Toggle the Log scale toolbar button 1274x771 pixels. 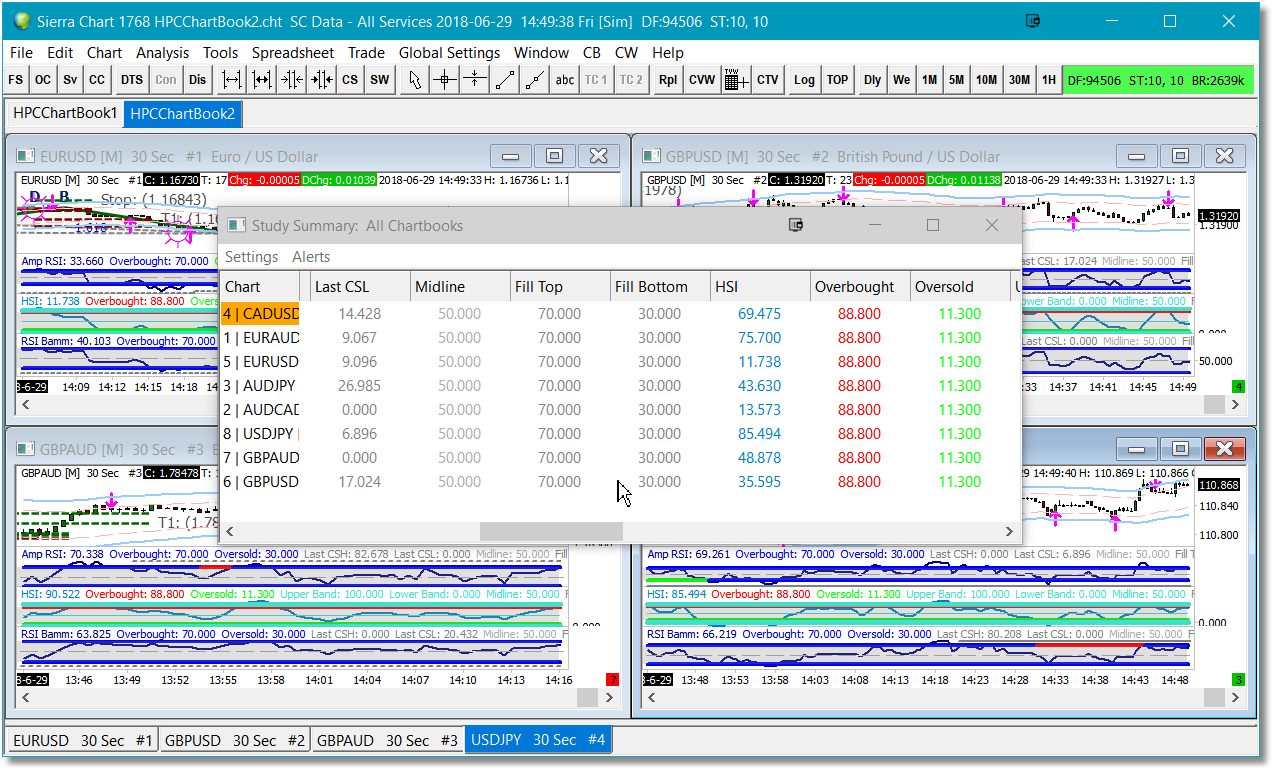(x=804, y=80)
